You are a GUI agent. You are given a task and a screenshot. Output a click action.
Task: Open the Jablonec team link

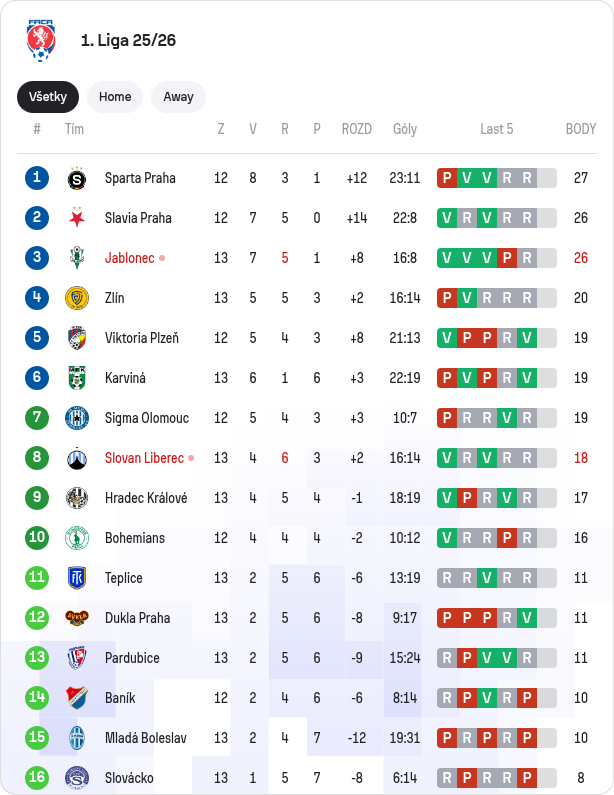tap(130, 258)
